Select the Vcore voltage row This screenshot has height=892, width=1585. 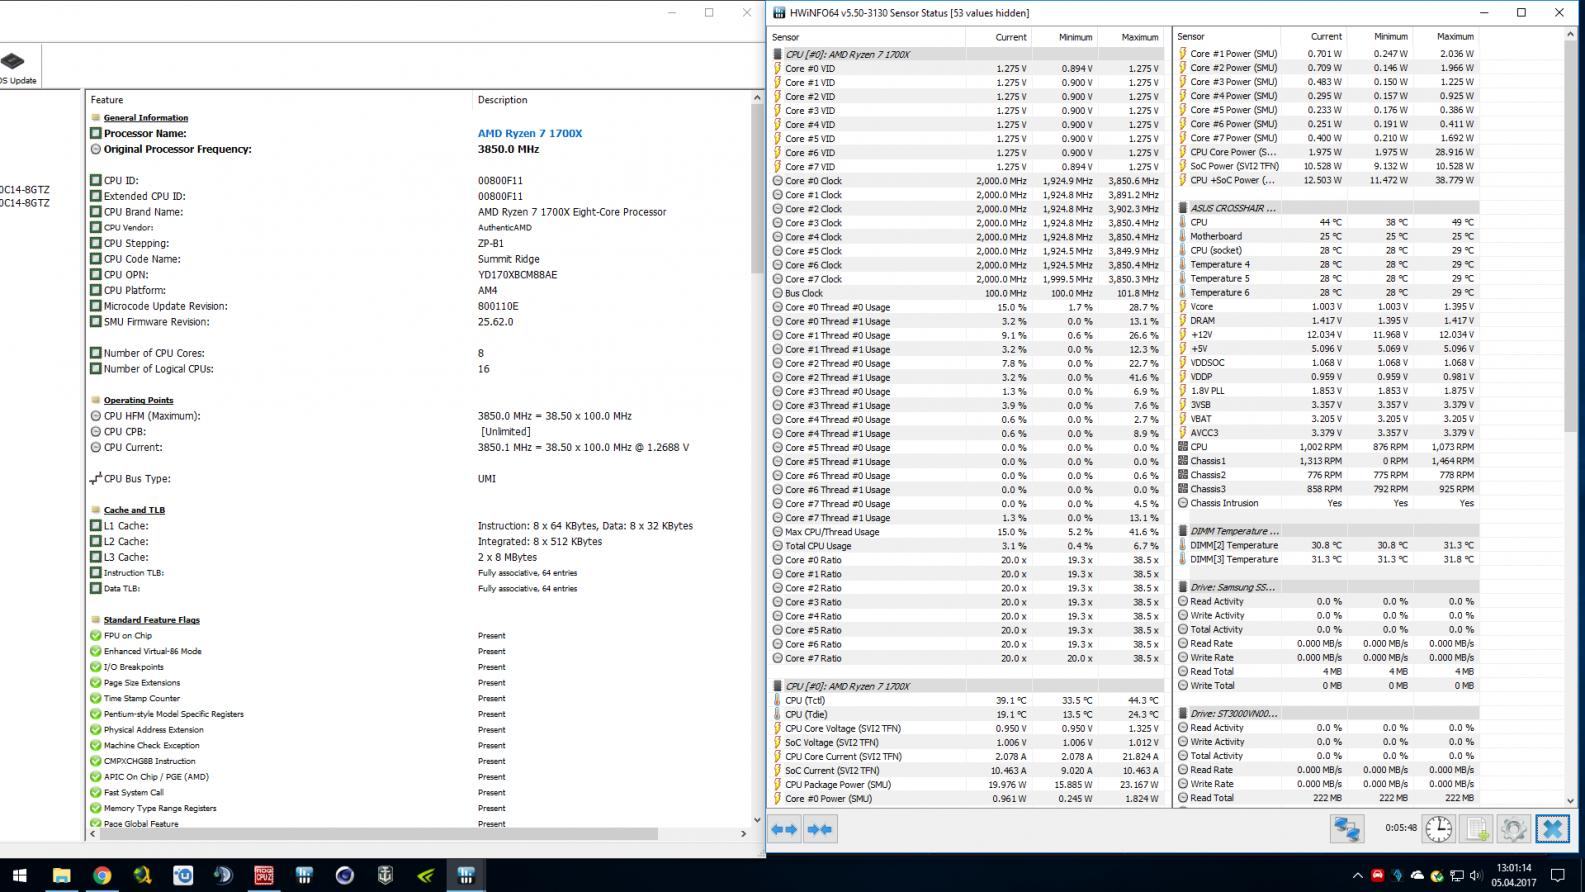(1325, 306)
